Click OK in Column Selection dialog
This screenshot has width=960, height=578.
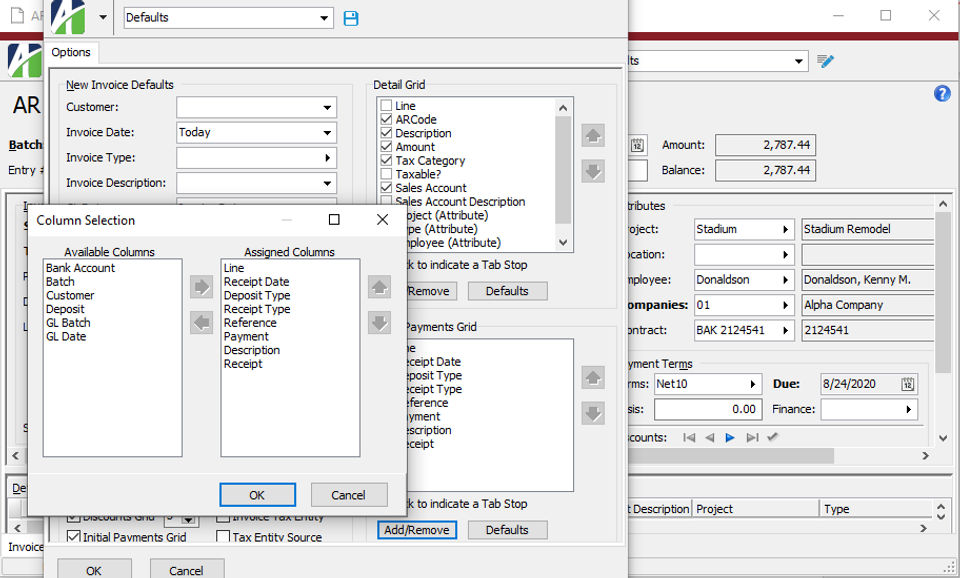pyautogui.click(x=257, y=495)
